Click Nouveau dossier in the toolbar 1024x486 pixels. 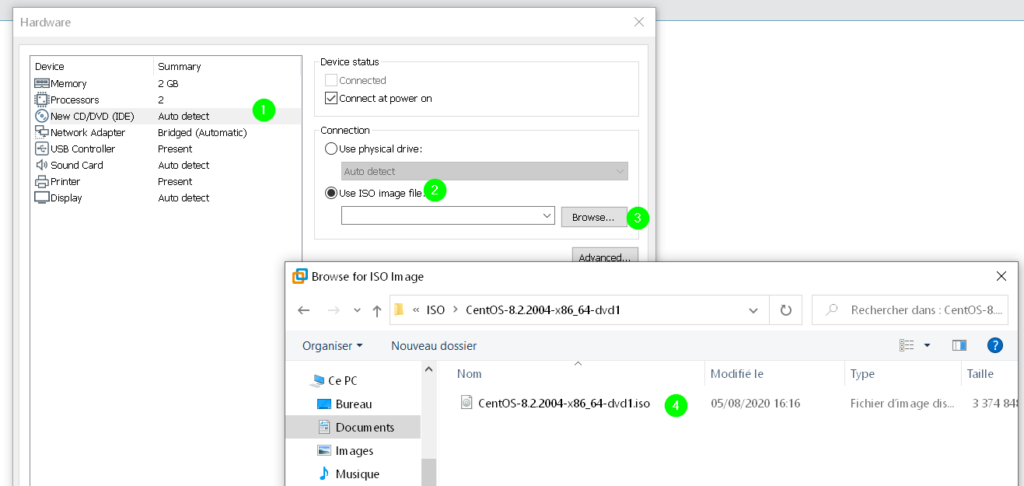[433, 346]
